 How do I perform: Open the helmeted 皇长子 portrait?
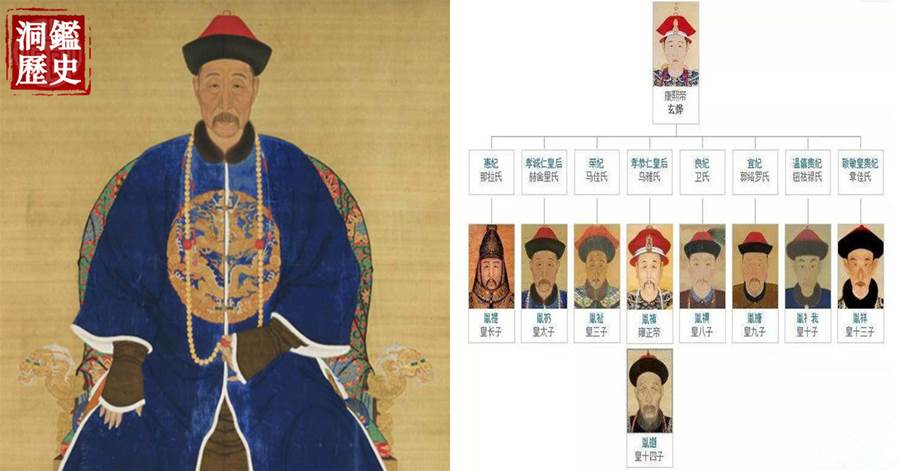(x=491, y=267)
